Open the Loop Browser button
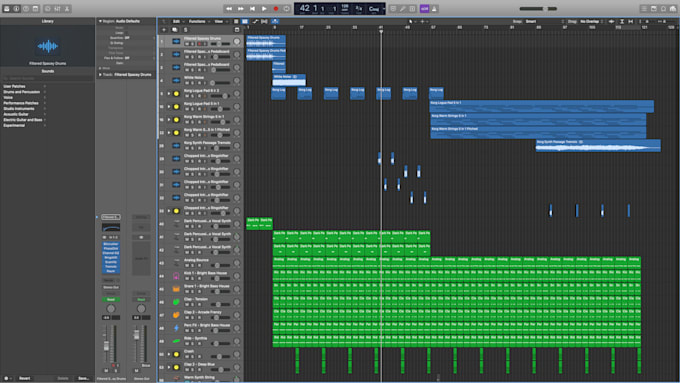This screenshot has height=383, width=680. click(663, 9)
